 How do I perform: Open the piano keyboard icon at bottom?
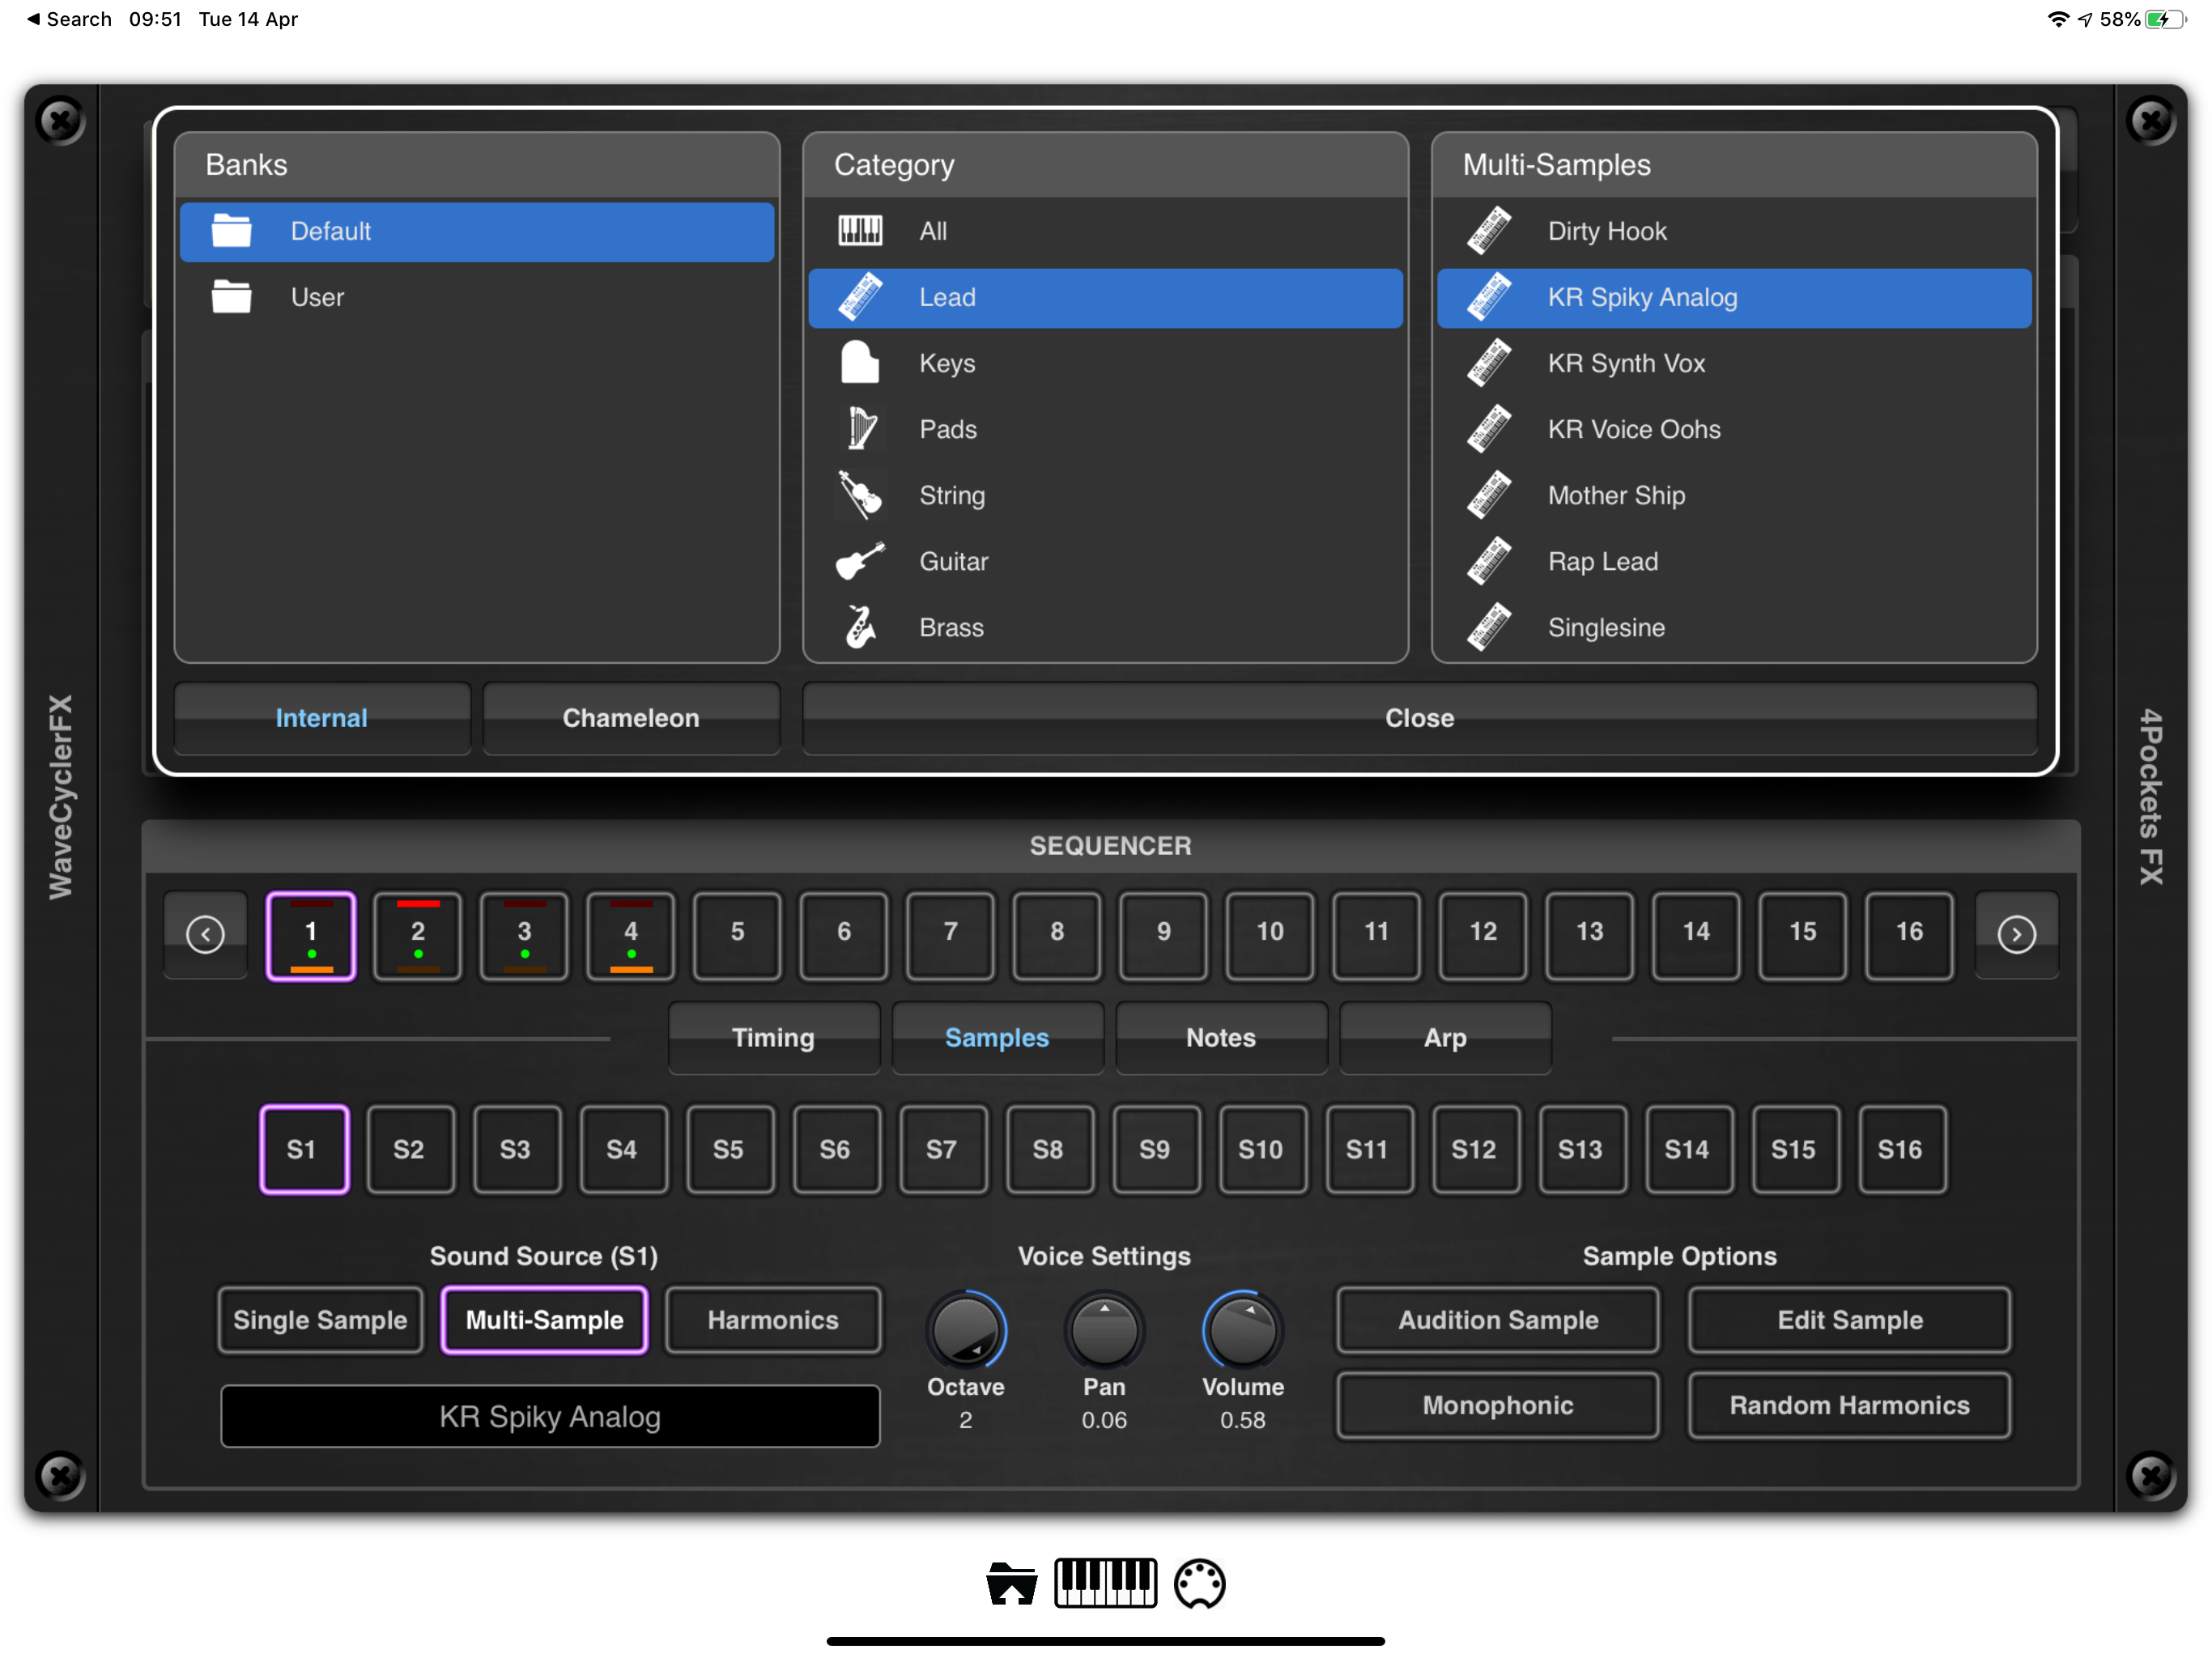pos(1106,1583)
